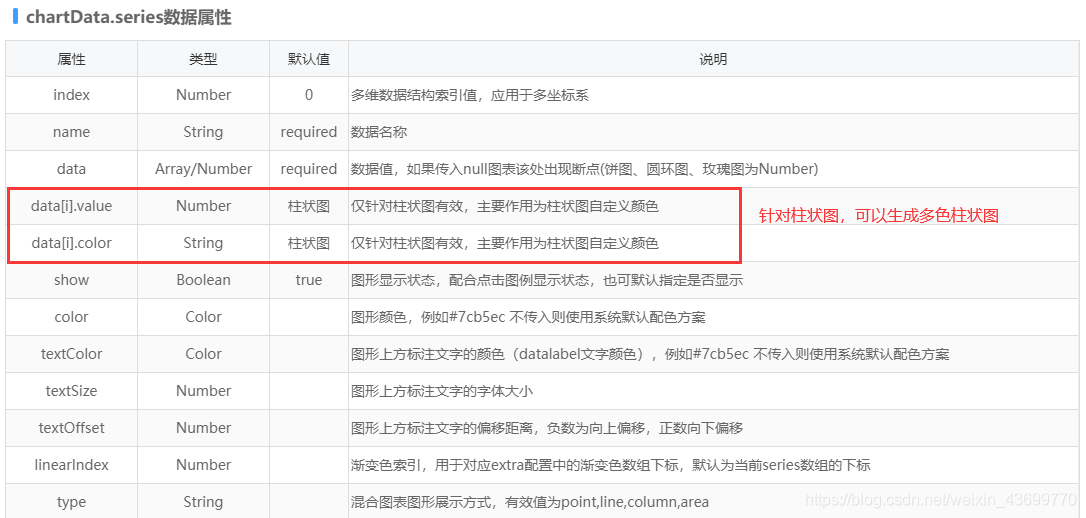Image resolution: width=1086 pixels, height=518 pixels.
Task: Click the chartData.series数据属性 heading
Action: click(x=129, y=18)
